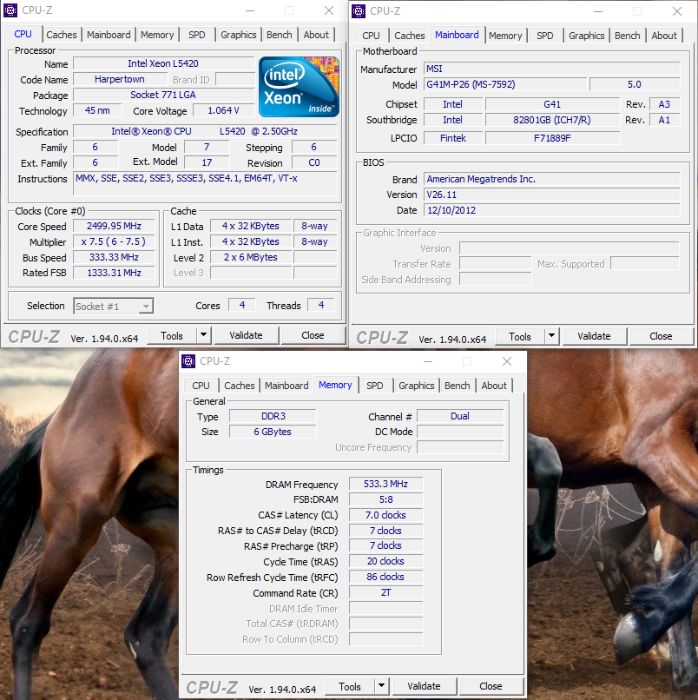Click the 1.064 V core voltage value
The width and height of the screenshot is (698, 700).
pos(224,111)
